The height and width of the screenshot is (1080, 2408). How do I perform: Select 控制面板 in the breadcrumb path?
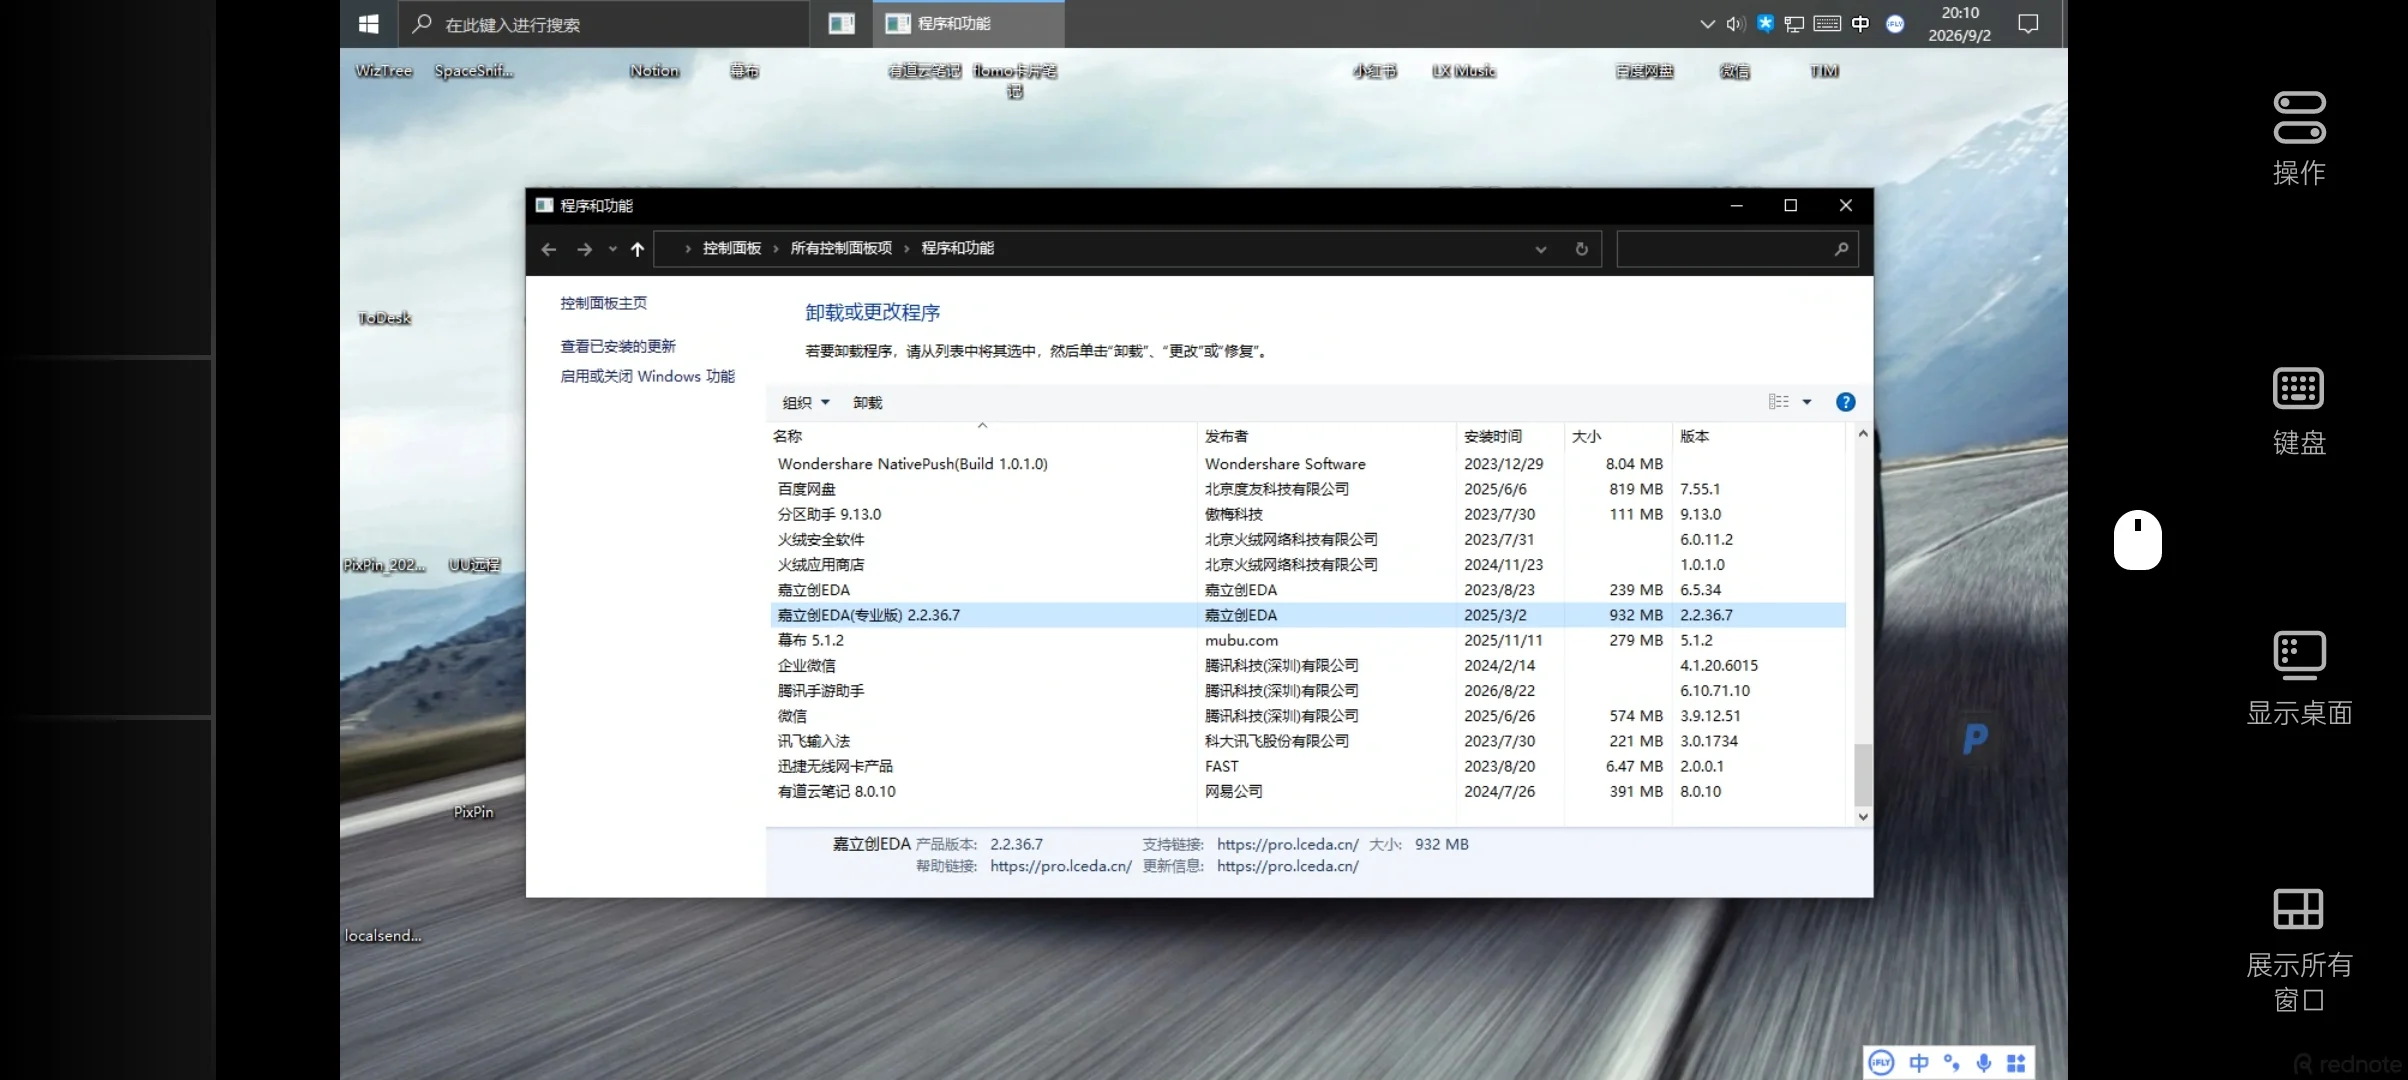731,248
